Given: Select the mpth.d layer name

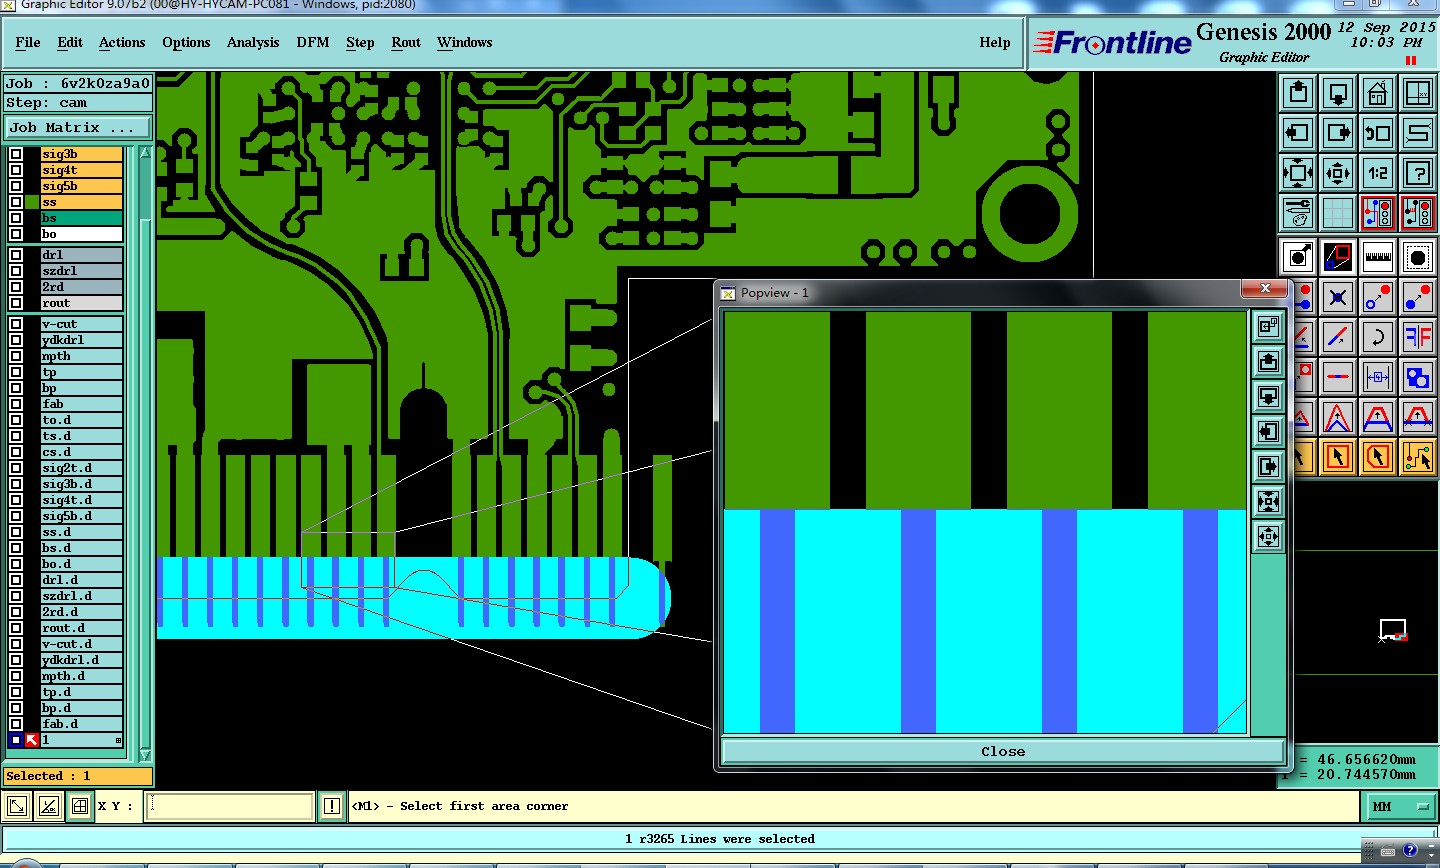Looking at the screenshot, I should (x=81, y=676).
